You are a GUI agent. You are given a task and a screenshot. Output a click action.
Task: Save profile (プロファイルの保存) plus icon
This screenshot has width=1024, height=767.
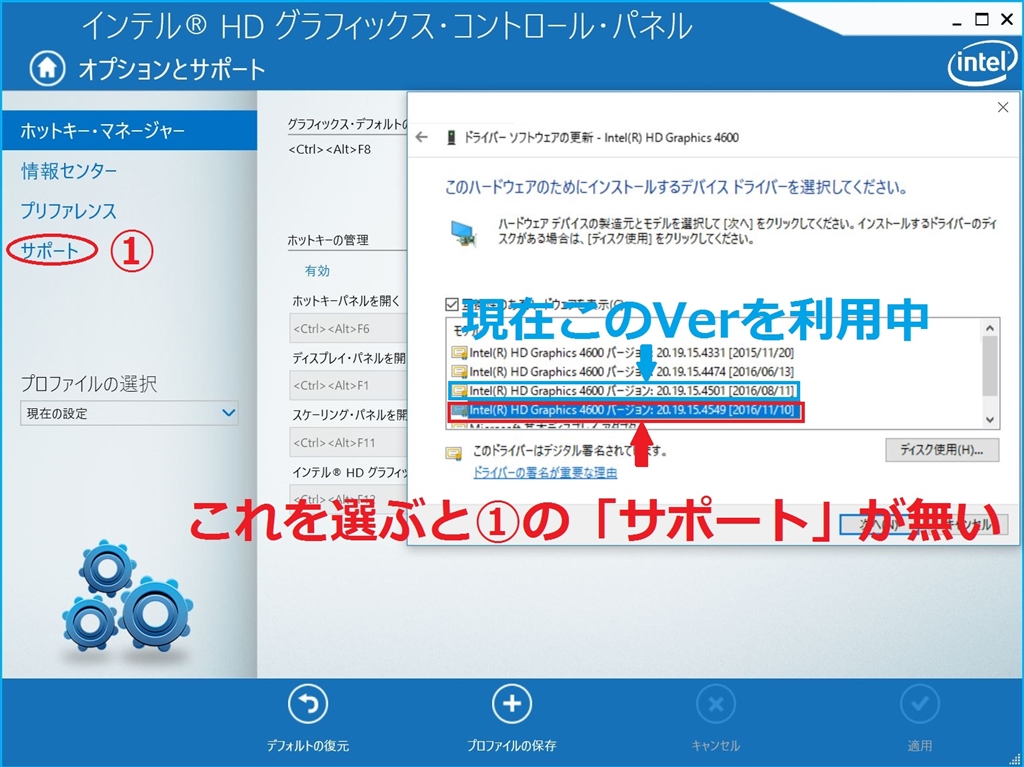(511, 704)
